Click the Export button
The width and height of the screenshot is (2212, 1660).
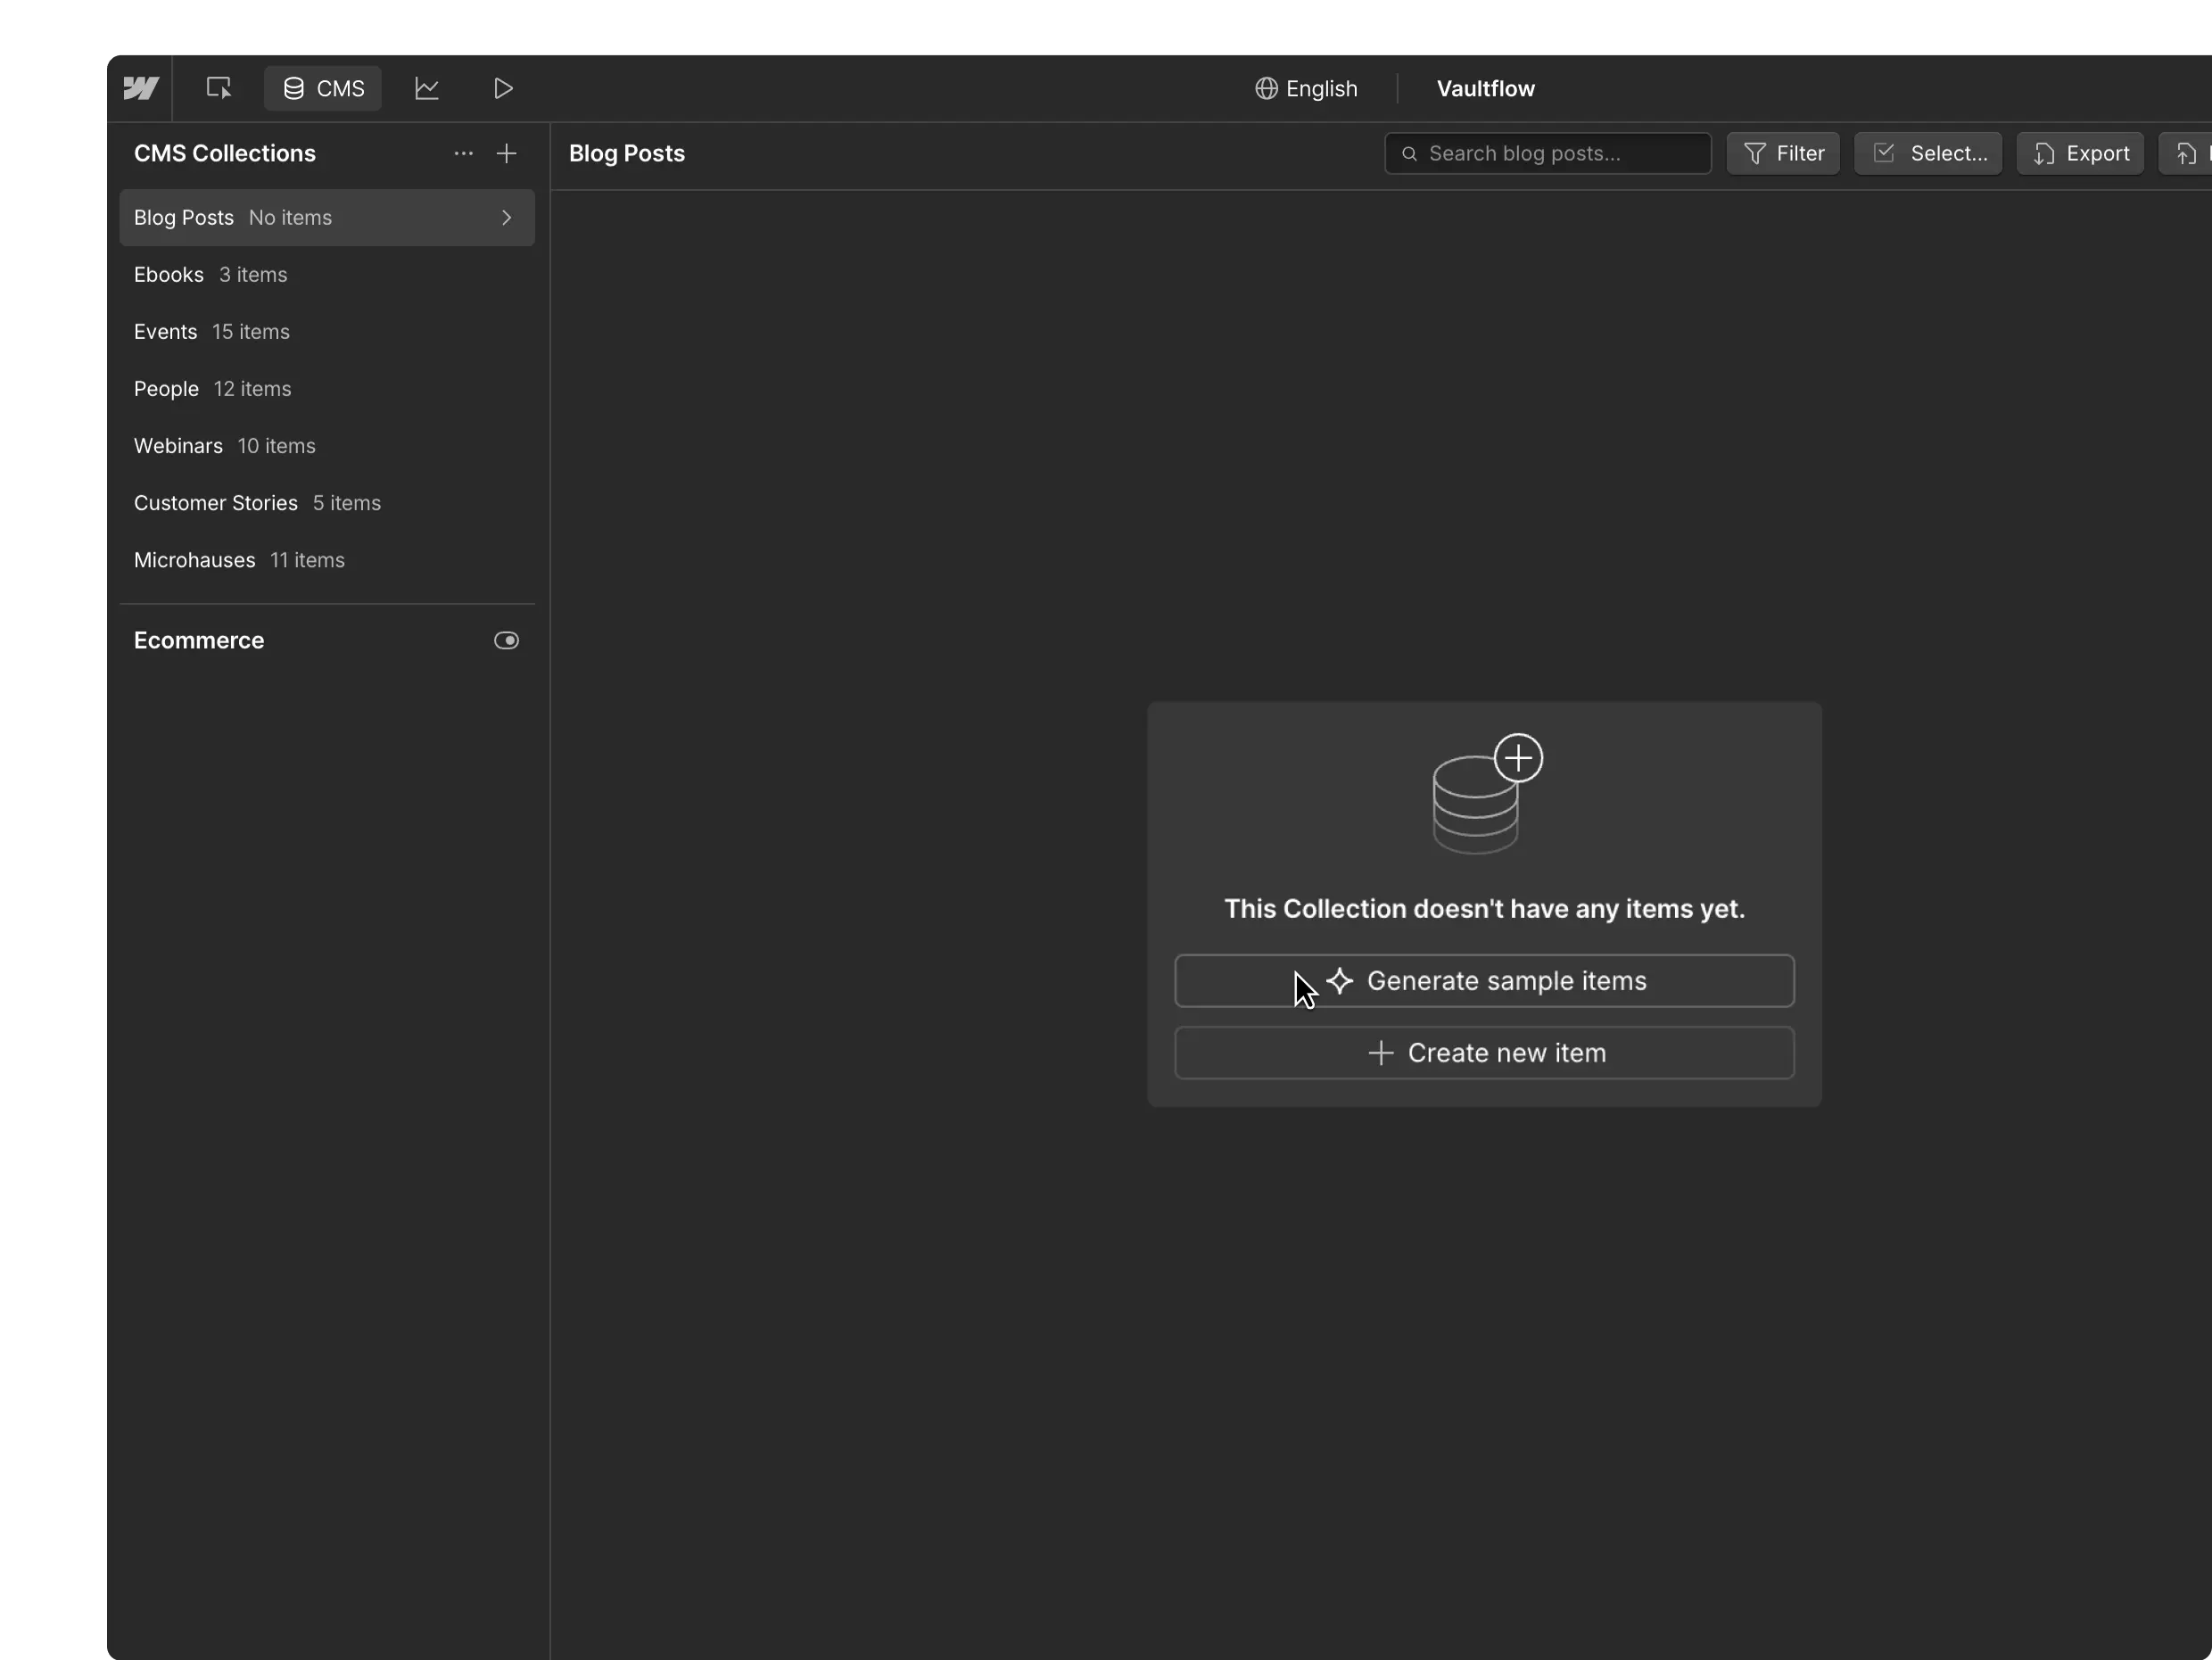coord(2080,153)
